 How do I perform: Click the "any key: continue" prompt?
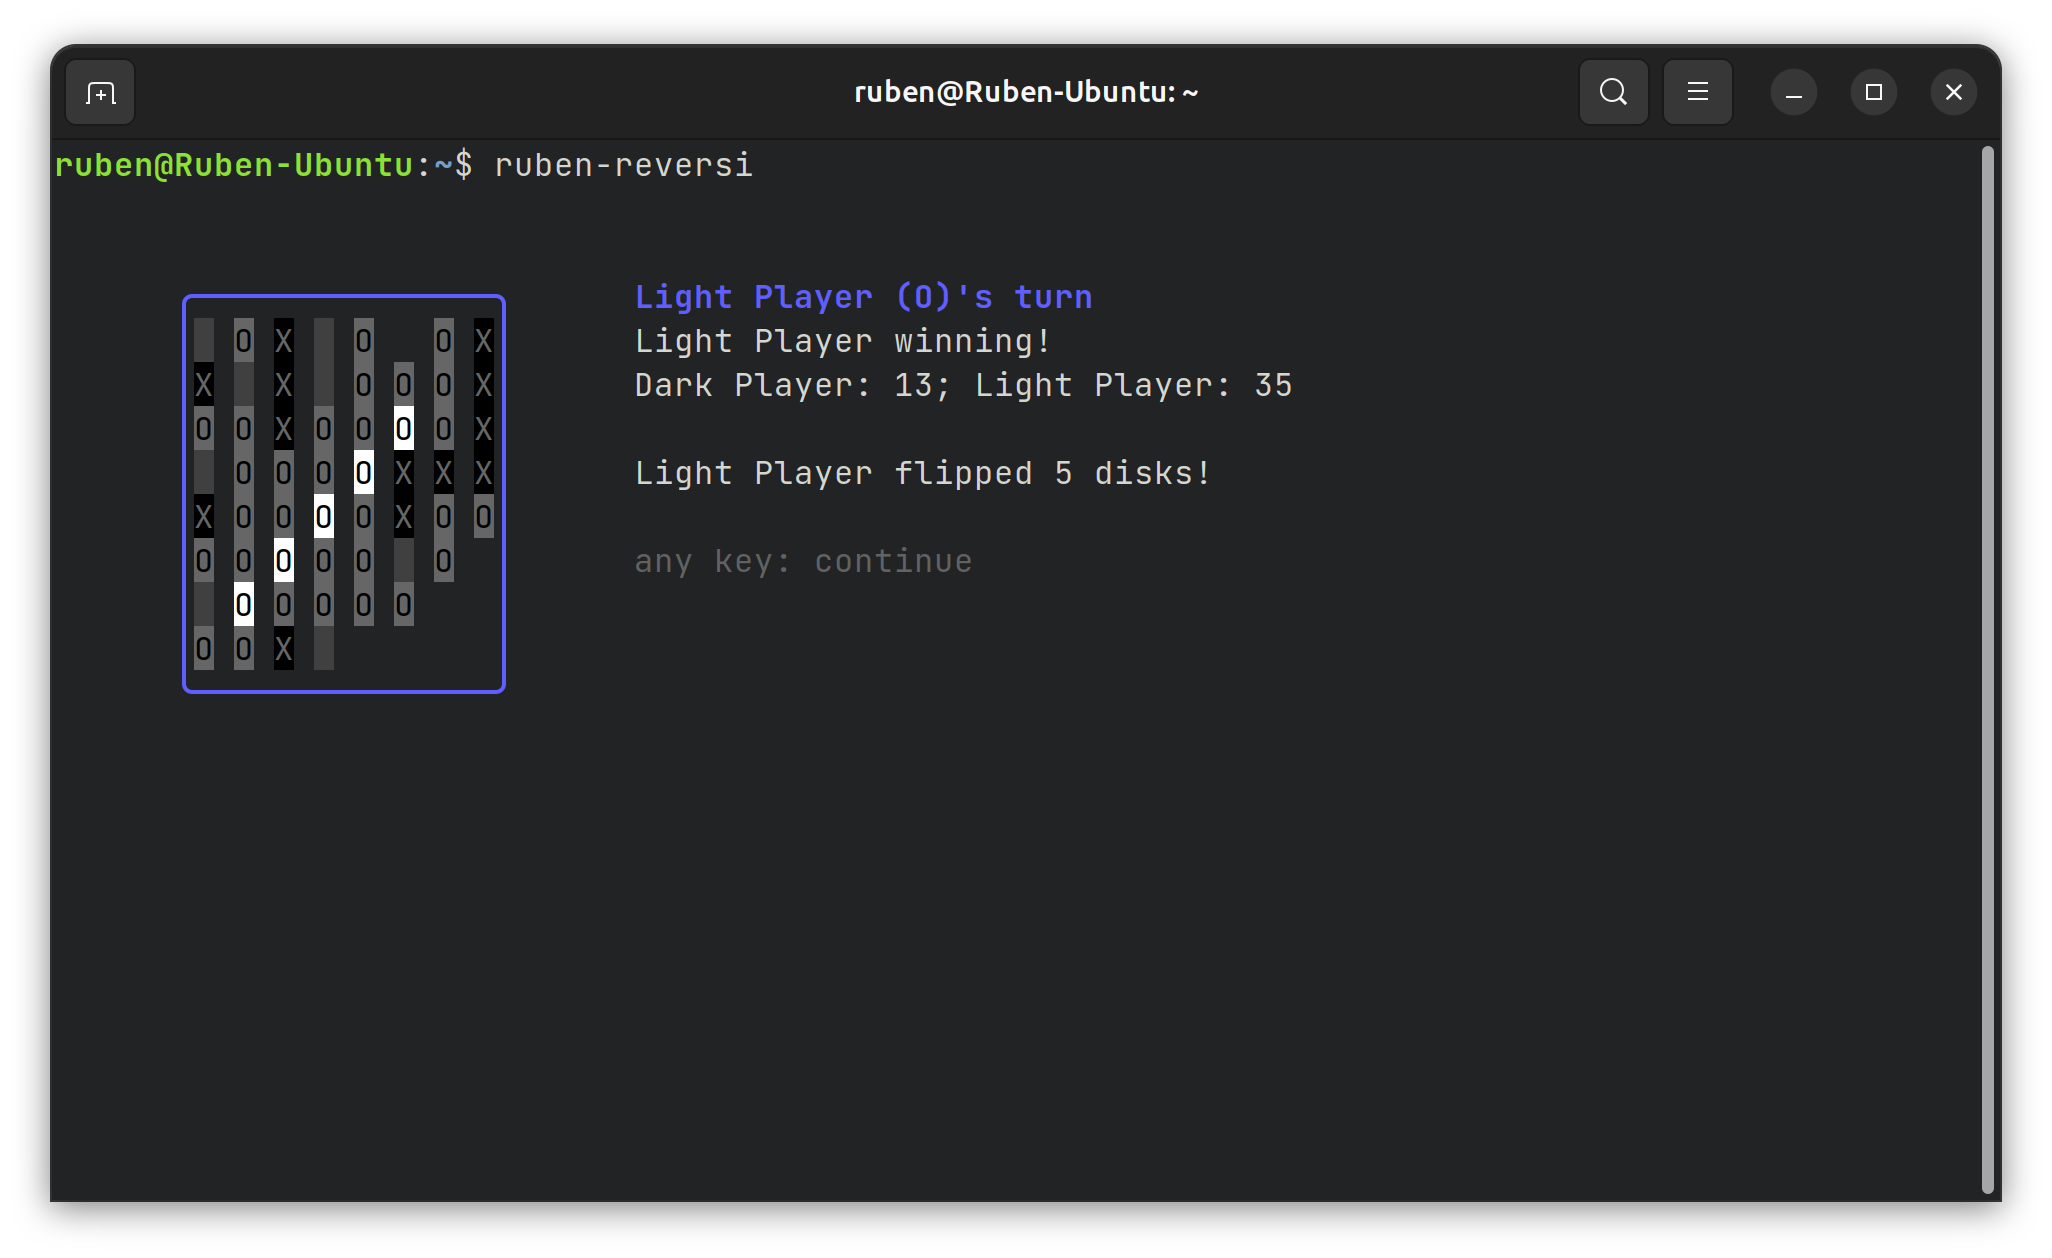802,561
